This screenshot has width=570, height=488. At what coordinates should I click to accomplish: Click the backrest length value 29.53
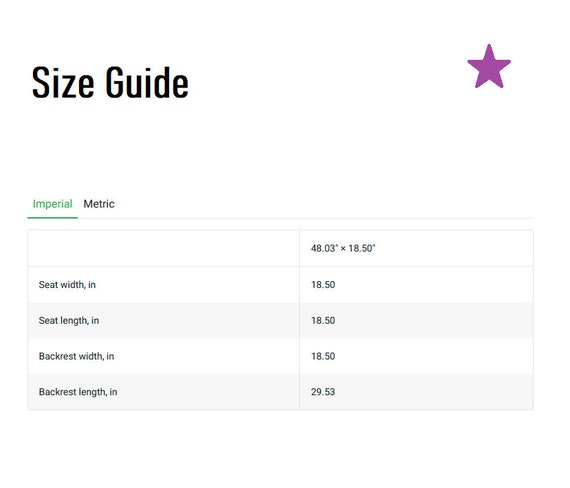(x=323, y=392)
